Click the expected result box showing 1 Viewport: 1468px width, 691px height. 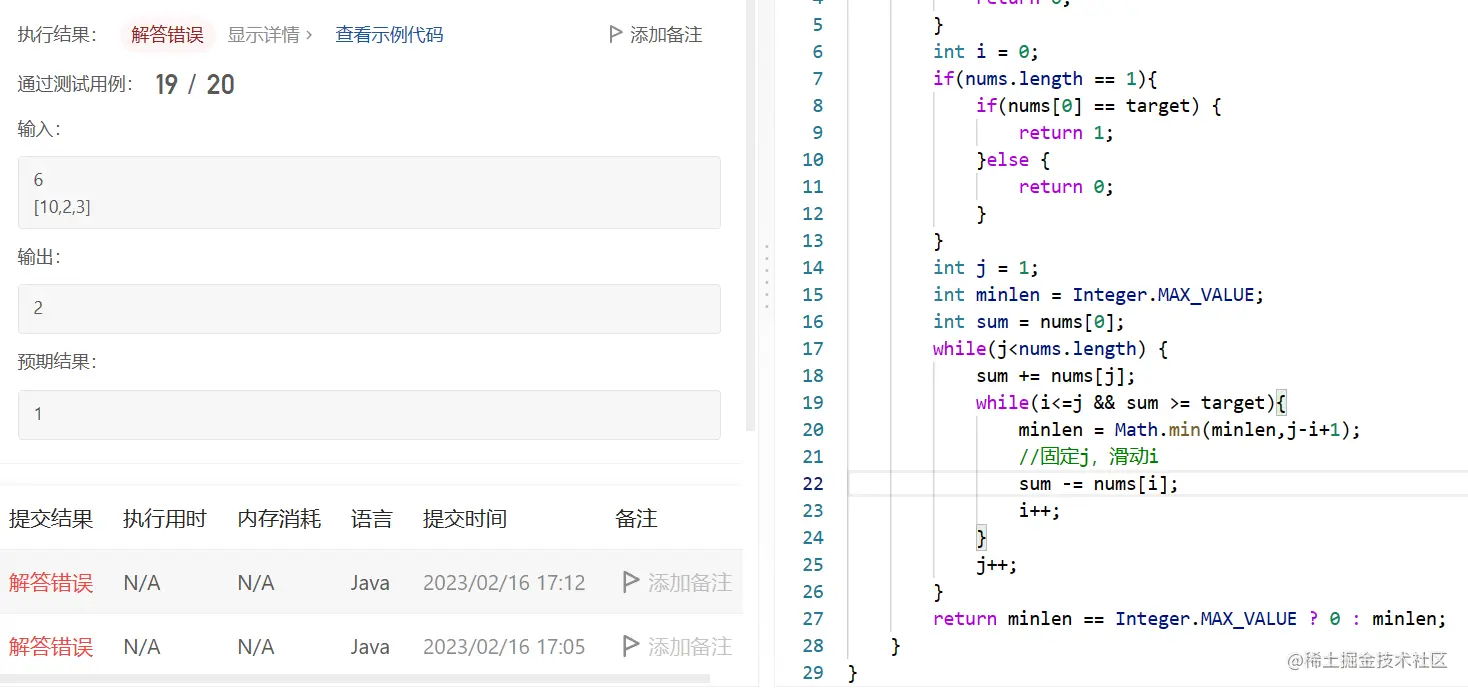tap(369, 414)
